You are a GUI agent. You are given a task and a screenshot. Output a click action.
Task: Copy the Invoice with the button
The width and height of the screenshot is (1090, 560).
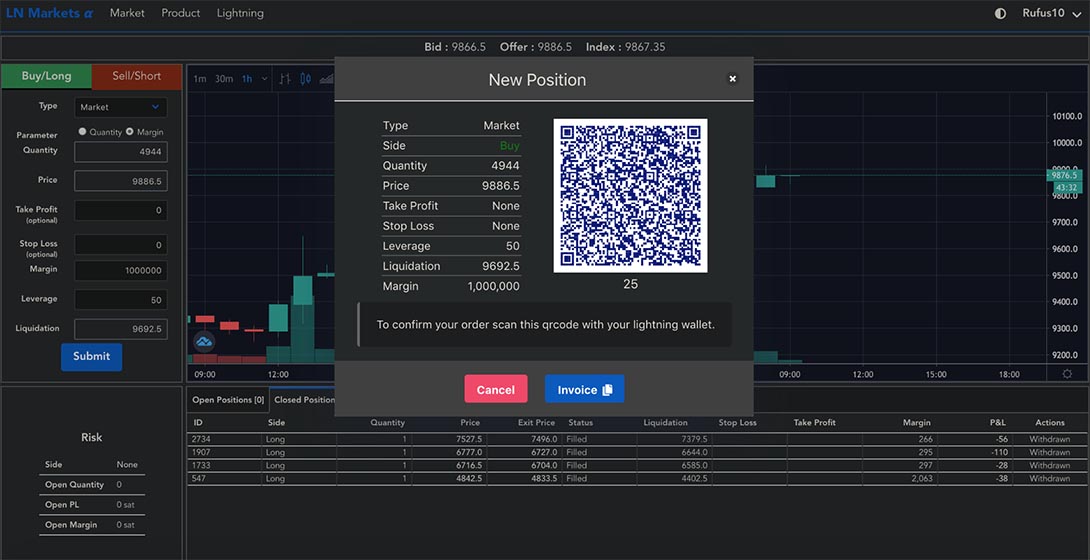point(584,390)
